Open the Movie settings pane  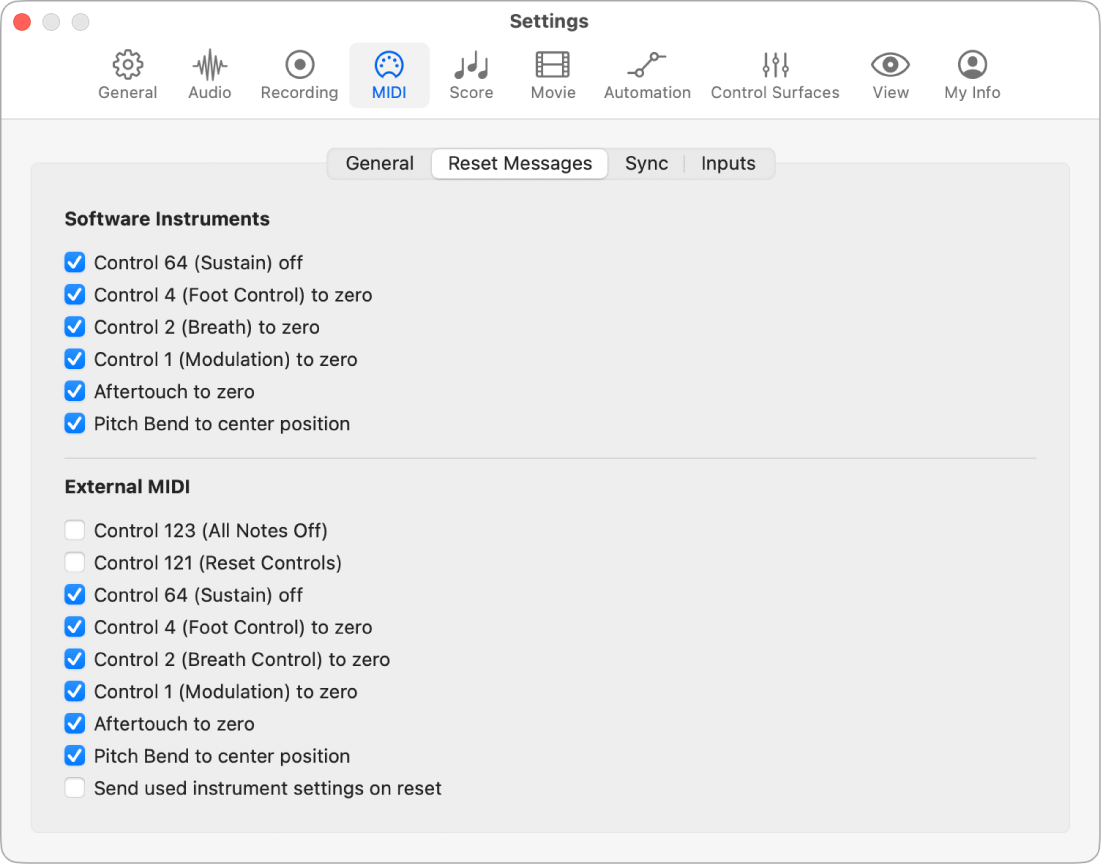[x=553, y=72]
